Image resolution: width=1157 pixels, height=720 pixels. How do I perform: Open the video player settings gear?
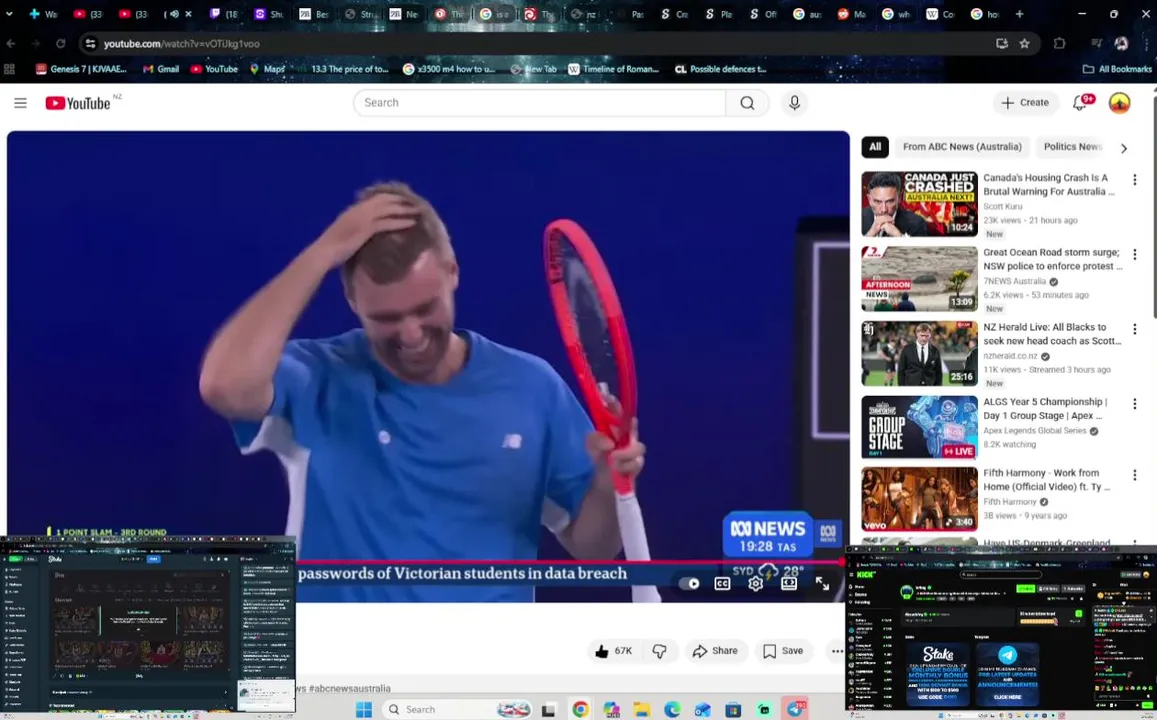(756, 584)
